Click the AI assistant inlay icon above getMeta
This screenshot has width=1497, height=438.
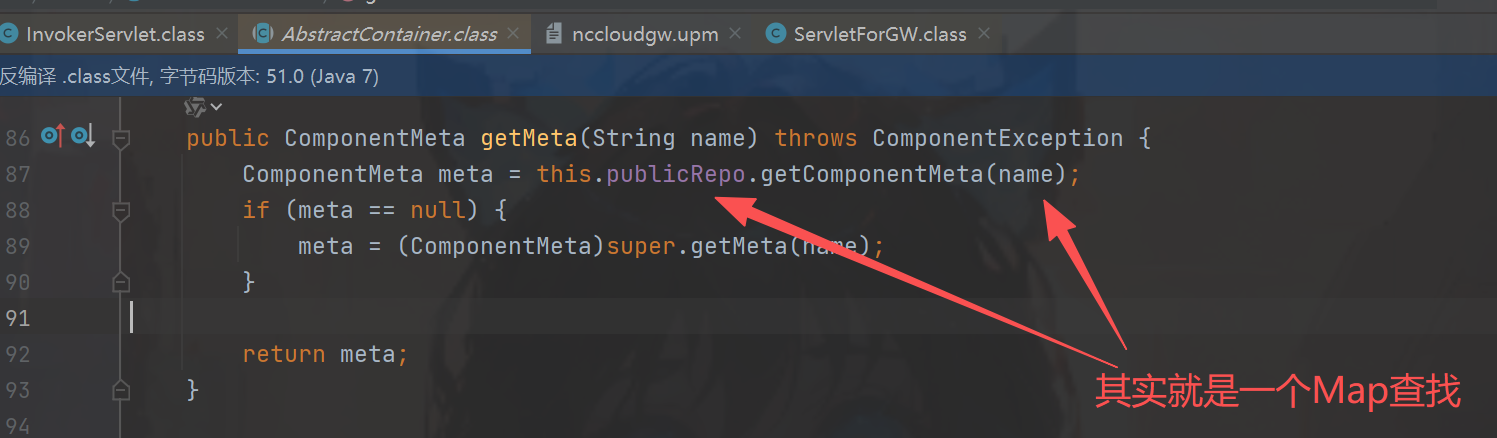(195, 106)
